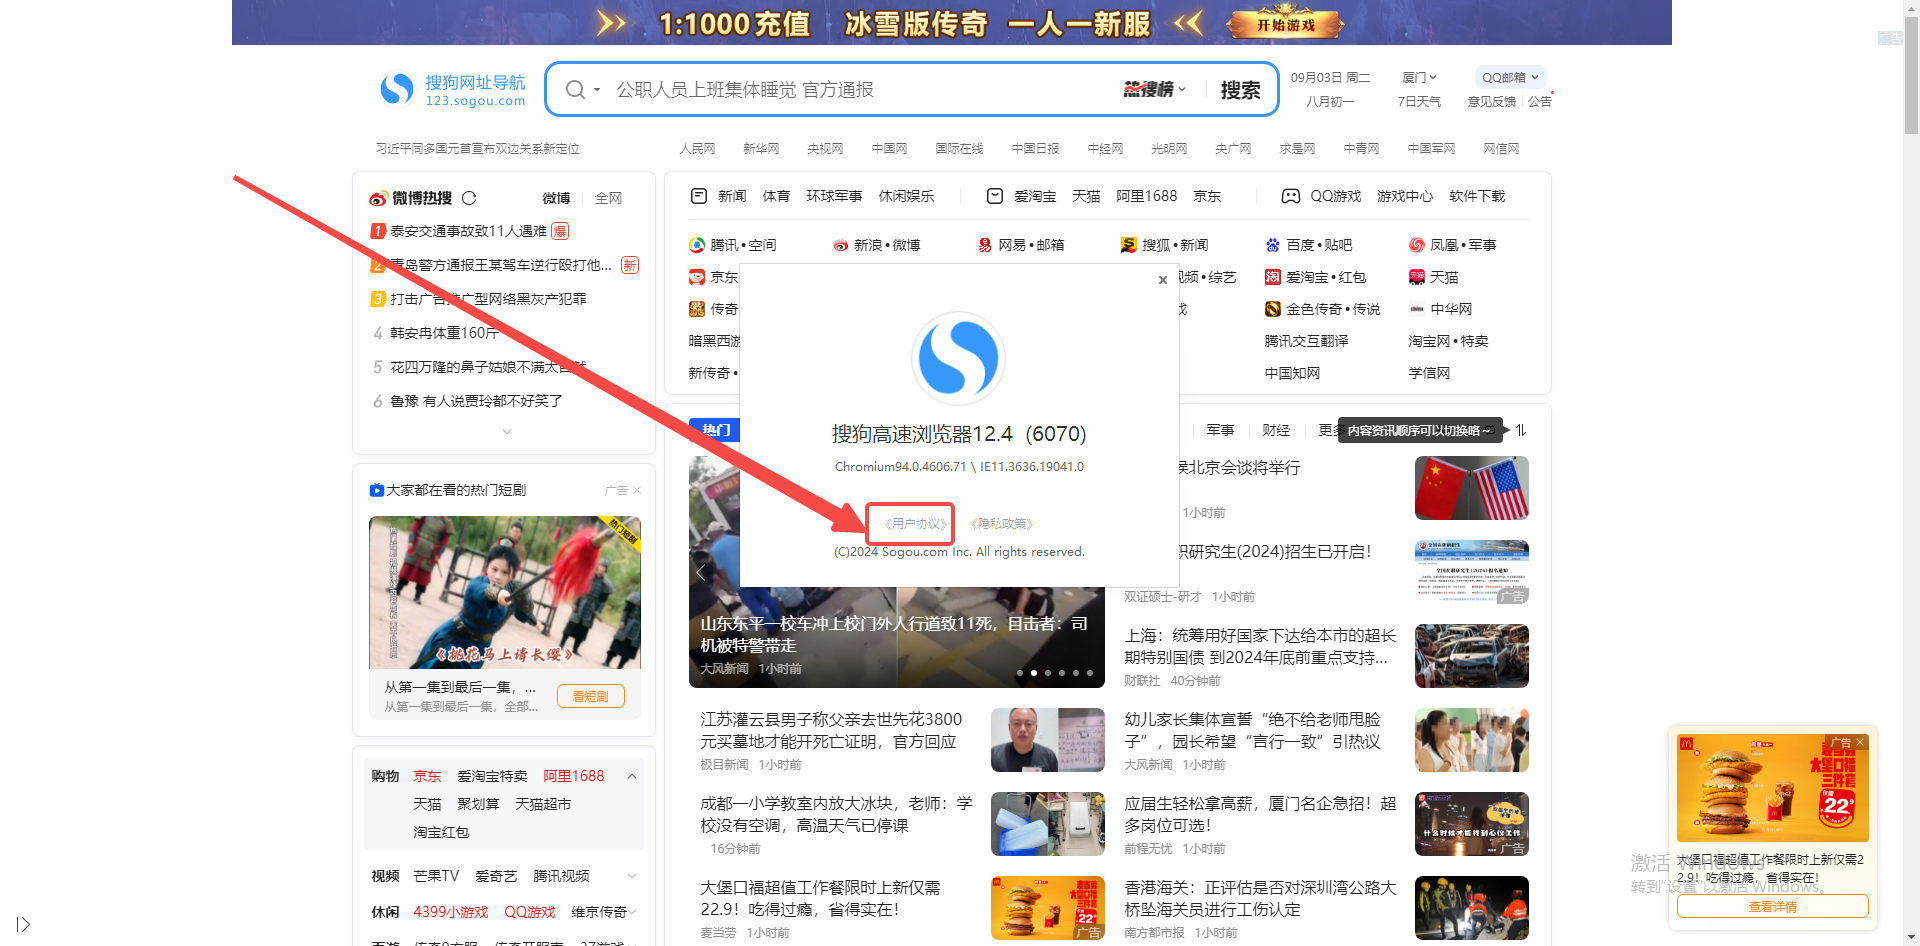Click the Weibo hot search logo icon

[x=378, y=198]
